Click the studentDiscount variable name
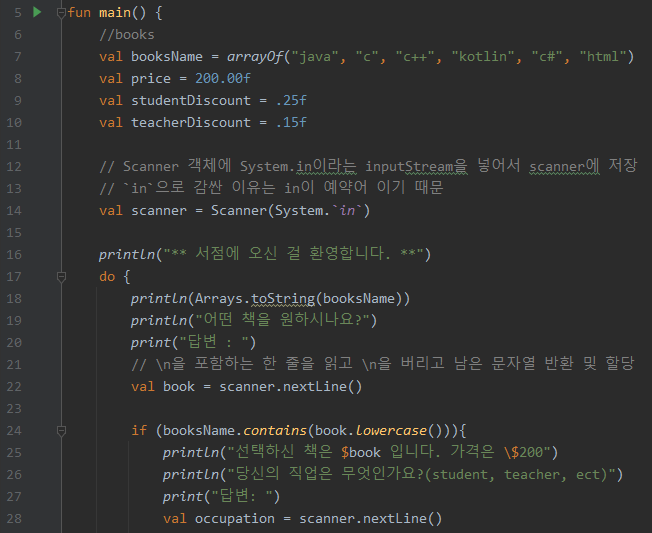The height and width of the screenshot is (533, 652). (x=191, y=101)
